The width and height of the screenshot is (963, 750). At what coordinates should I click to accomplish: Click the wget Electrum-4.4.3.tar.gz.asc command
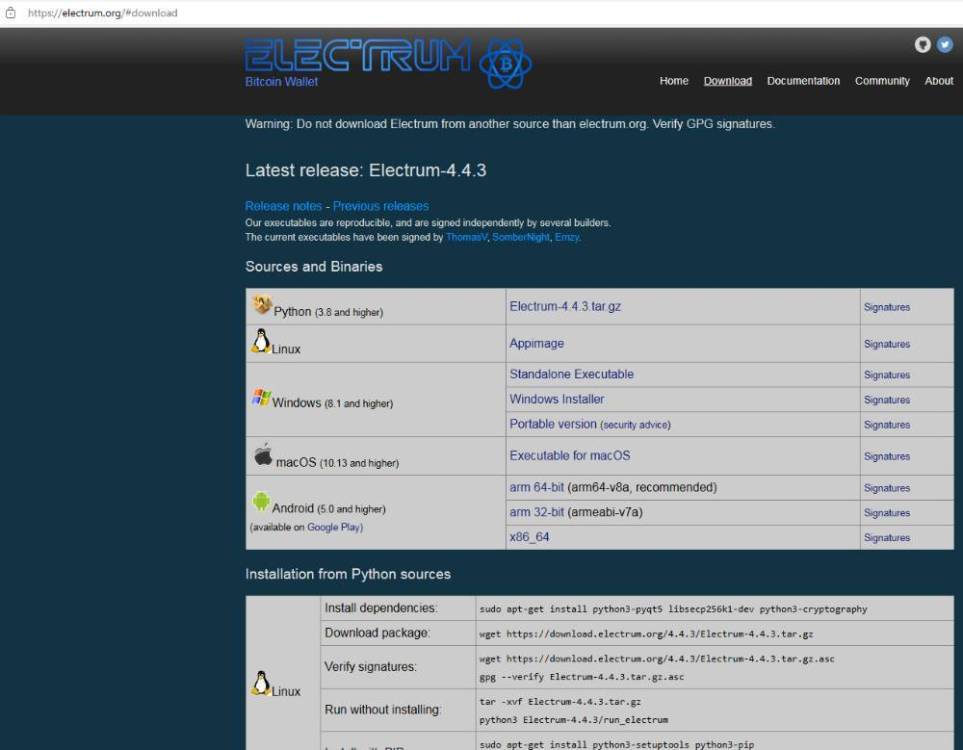(x=657, y=659)
